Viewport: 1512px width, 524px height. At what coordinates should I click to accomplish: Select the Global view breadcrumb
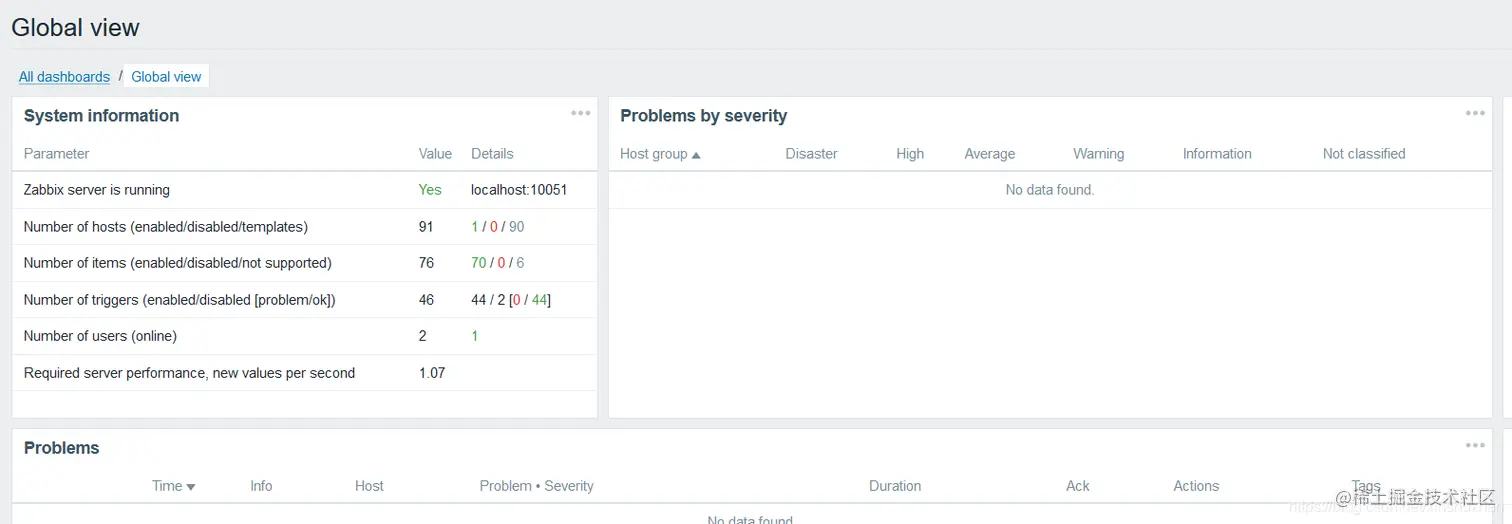166,77
